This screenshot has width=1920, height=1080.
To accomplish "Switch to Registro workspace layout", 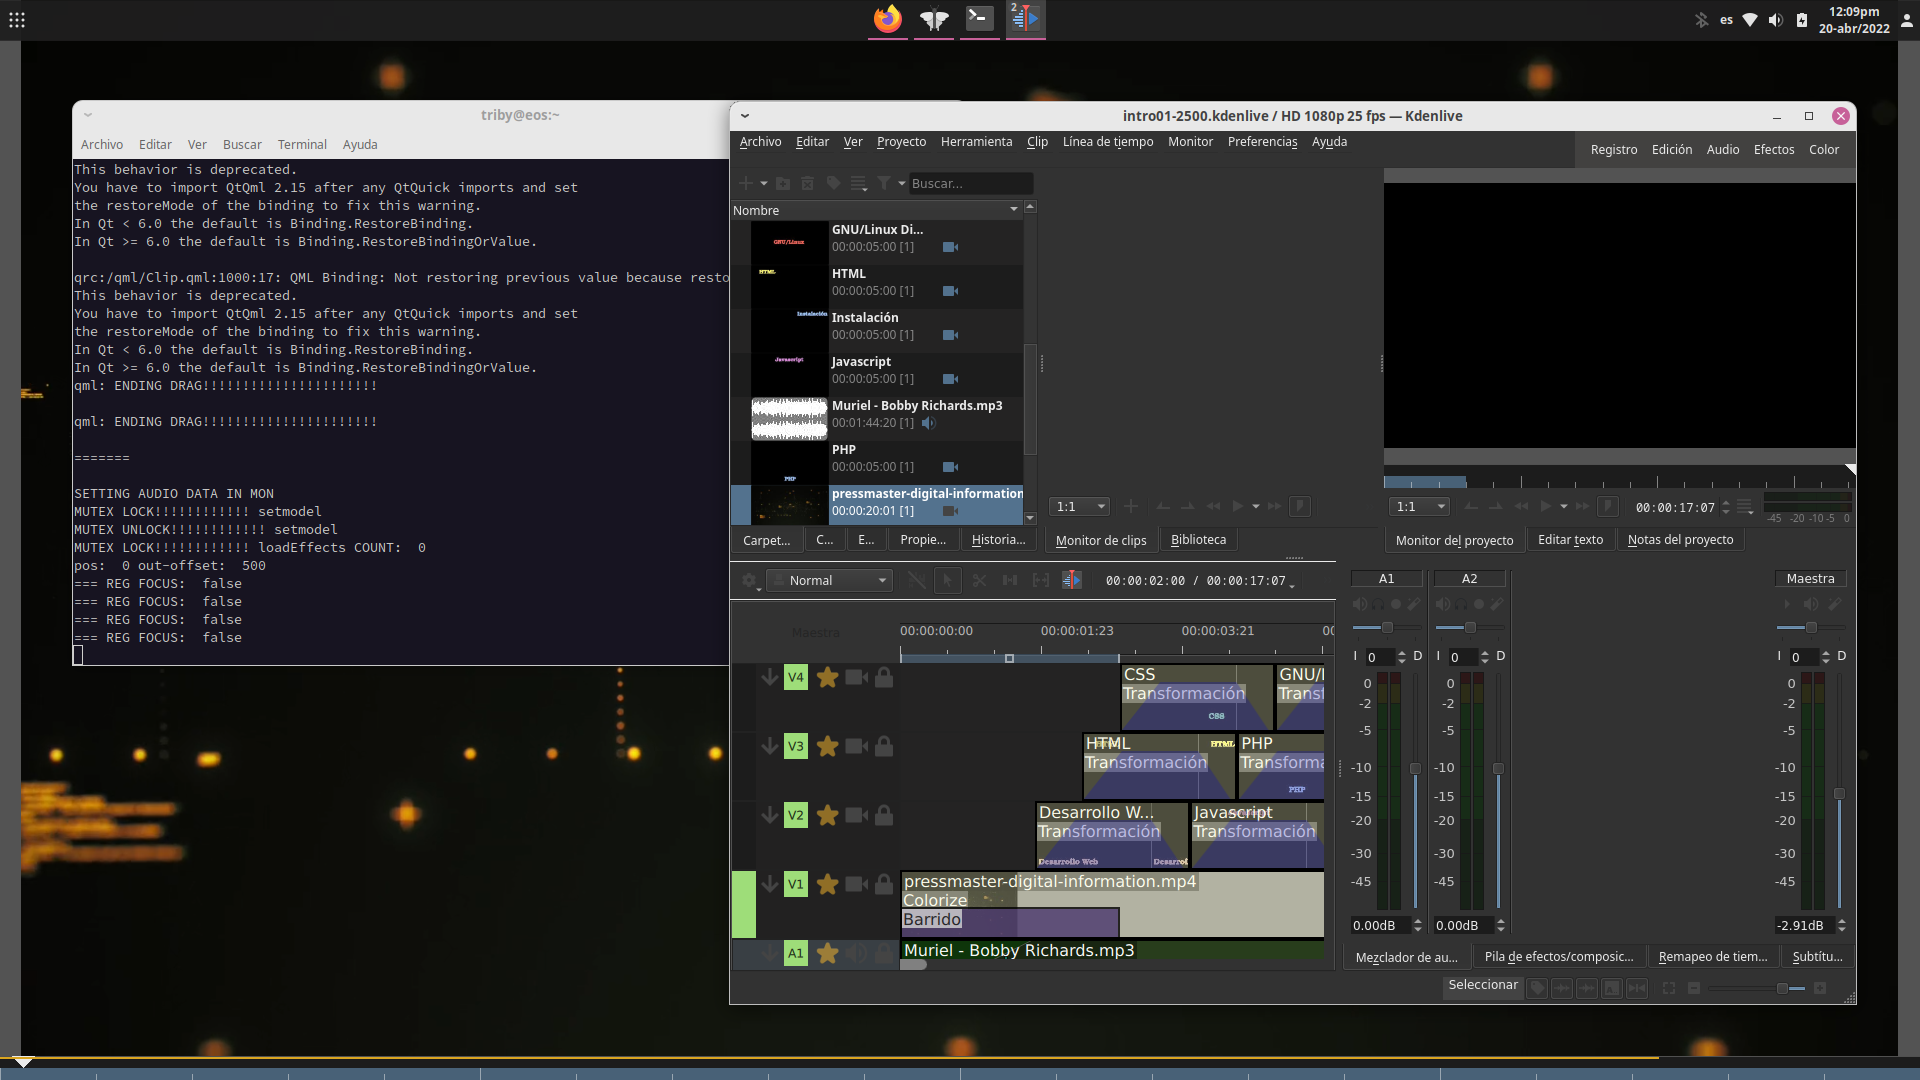I will [1613, 150].
